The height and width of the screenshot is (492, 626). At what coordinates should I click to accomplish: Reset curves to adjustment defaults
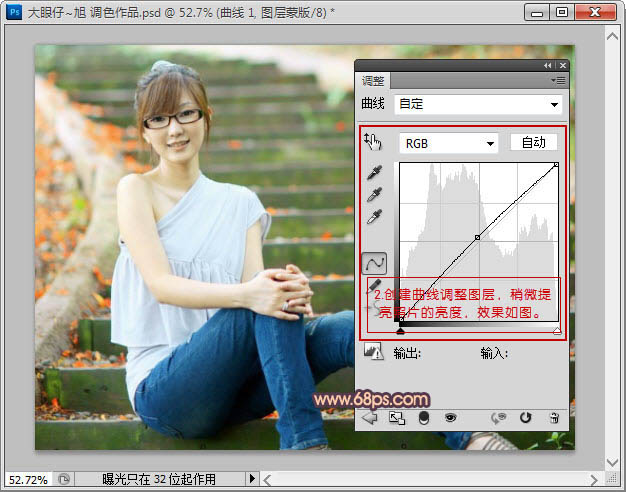527,418
